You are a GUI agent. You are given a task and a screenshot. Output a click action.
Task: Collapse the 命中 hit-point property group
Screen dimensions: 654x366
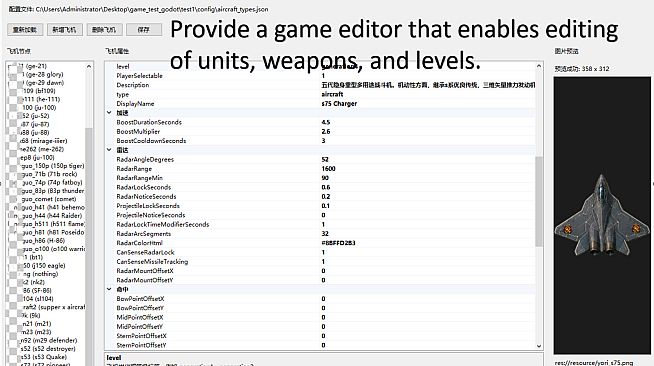109,289
